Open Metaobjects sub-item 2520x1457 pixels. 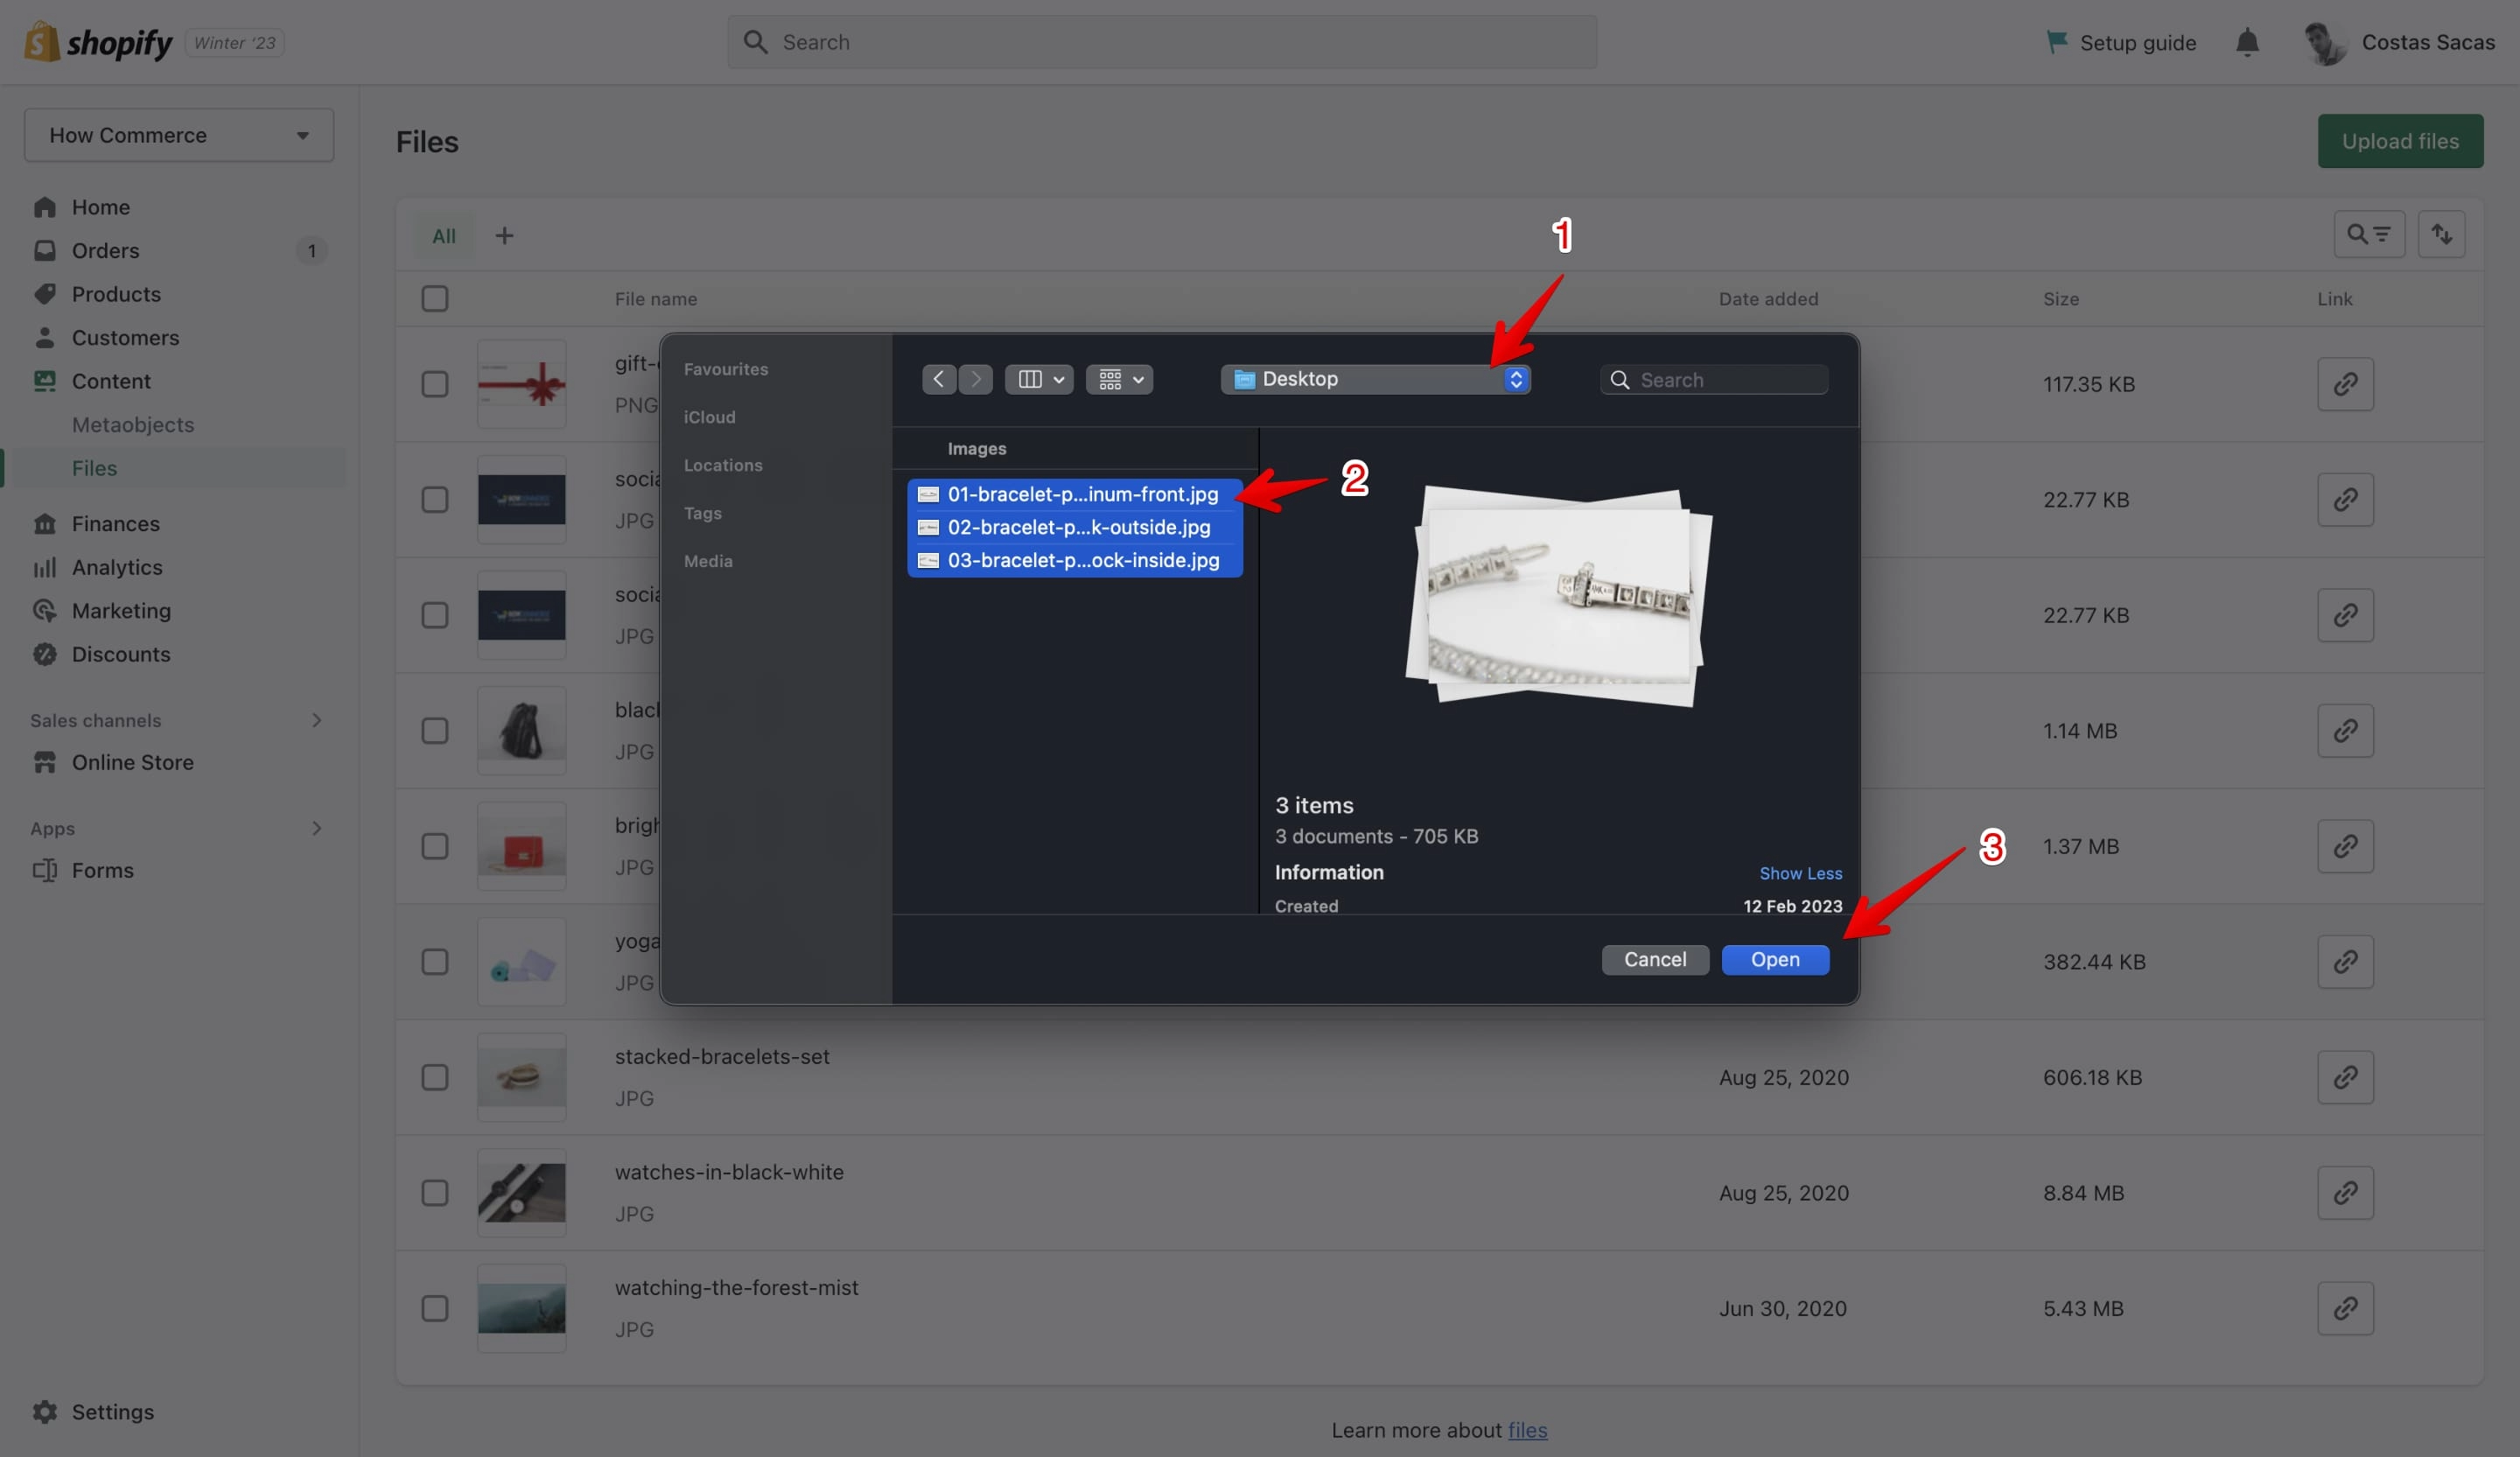pos(133,424)
